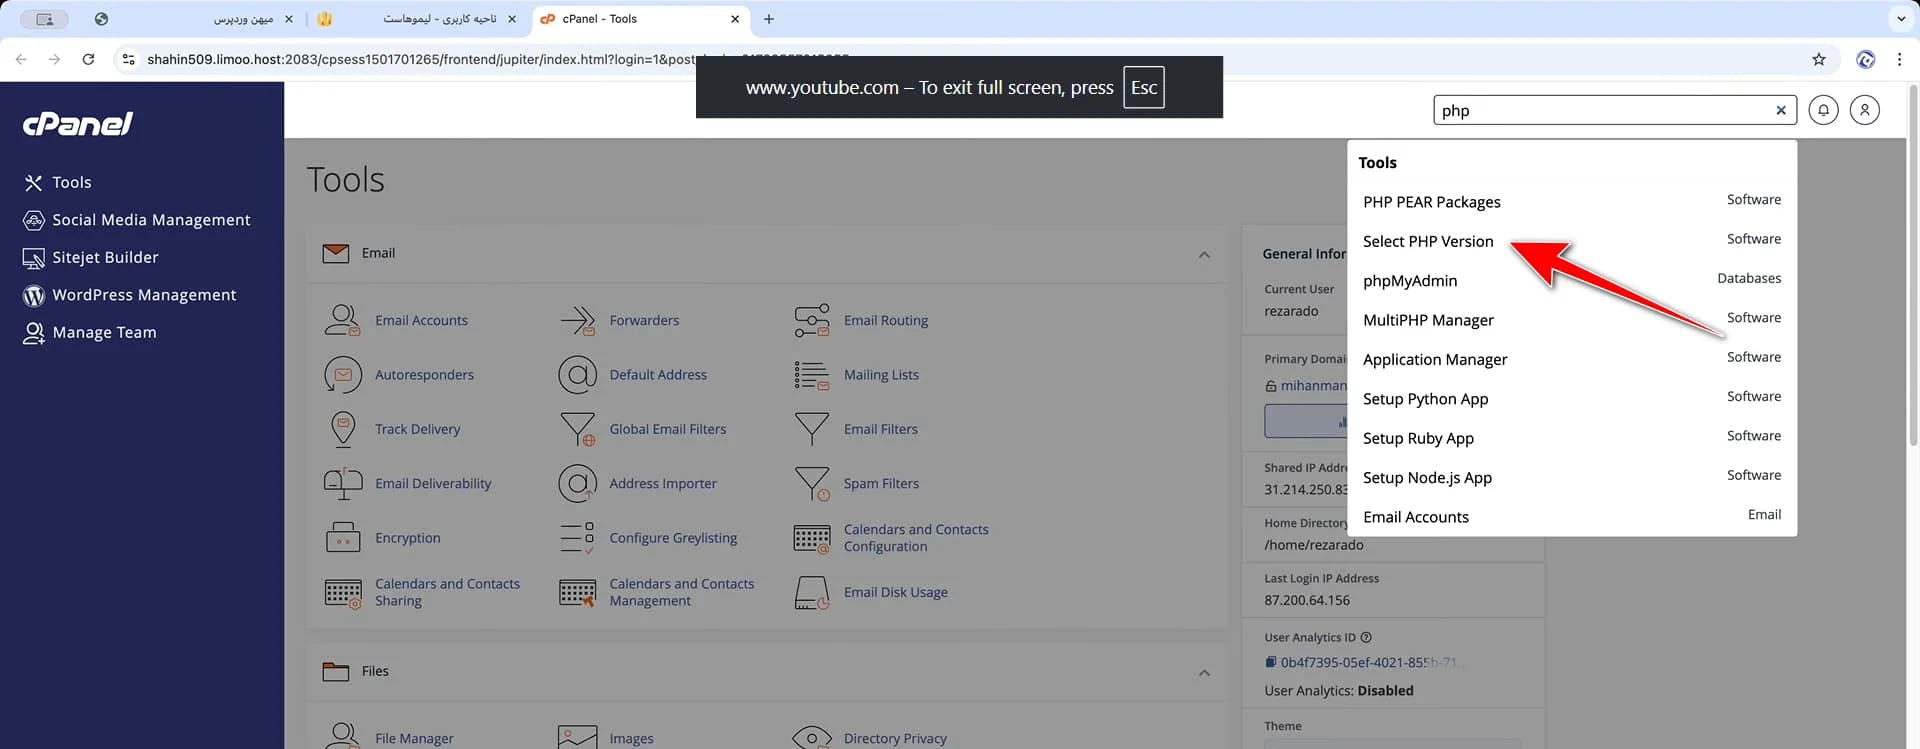This screenshot has width=1920, height=749.
Task: Copy the User Analytics ID icon
Action: coord(1270,662)
